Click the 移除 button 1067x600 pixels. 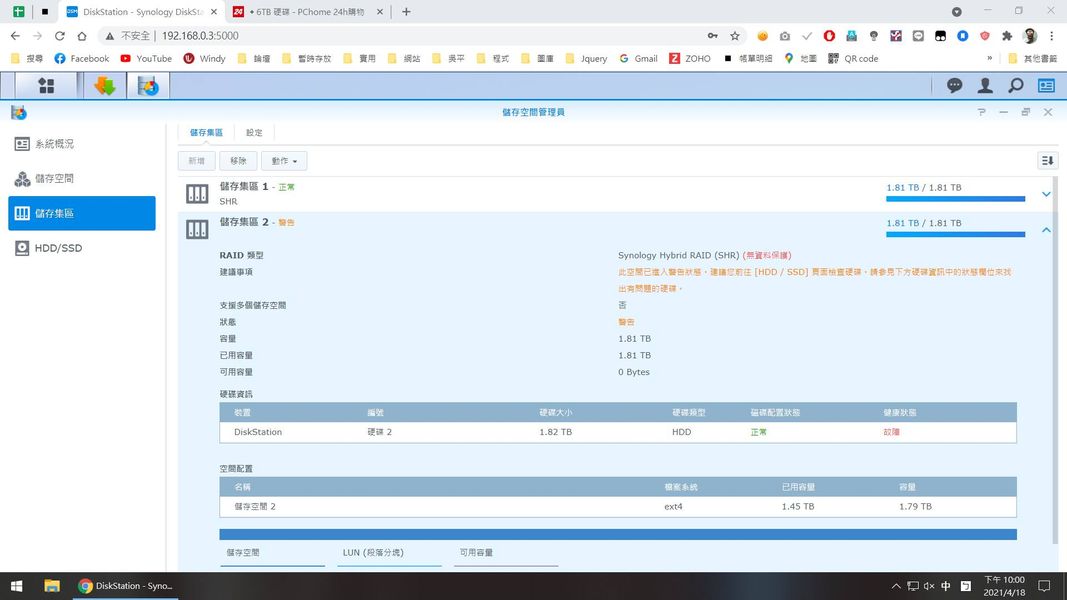click(x=238, y=161)
